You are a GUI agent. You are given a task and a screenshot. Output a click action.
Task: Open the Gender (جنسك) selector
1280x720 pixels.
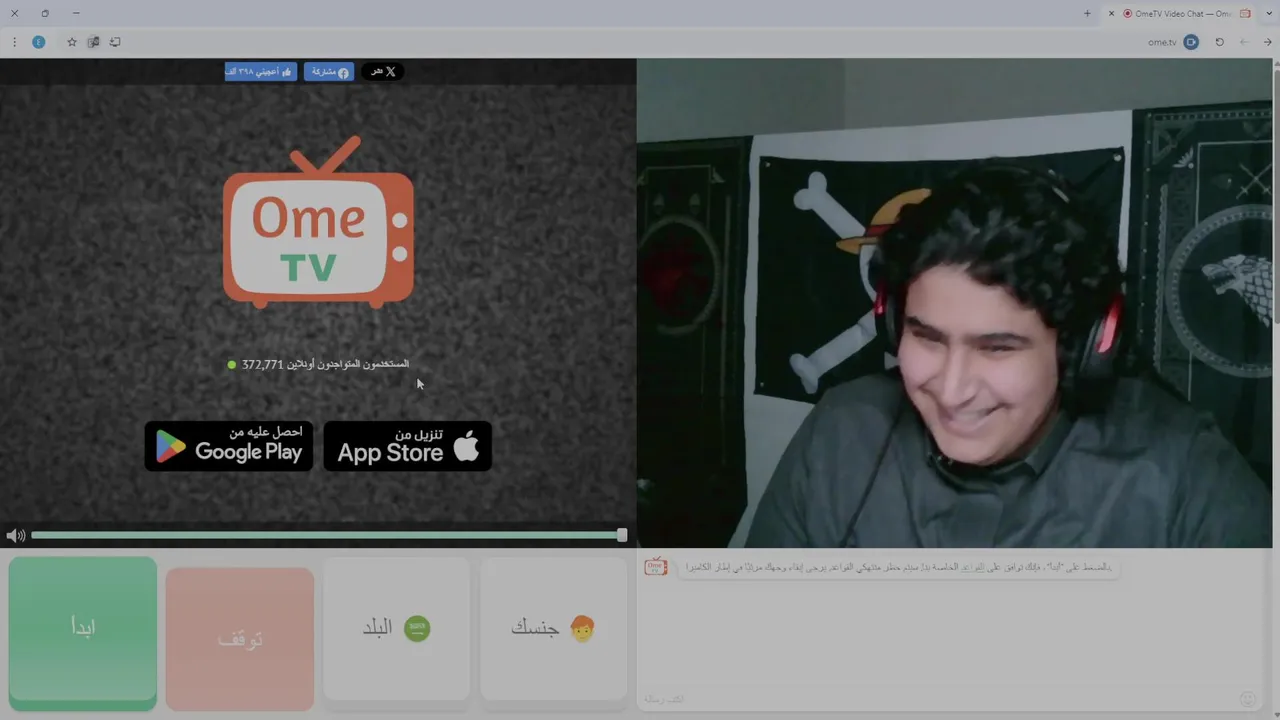pos(554,628)
